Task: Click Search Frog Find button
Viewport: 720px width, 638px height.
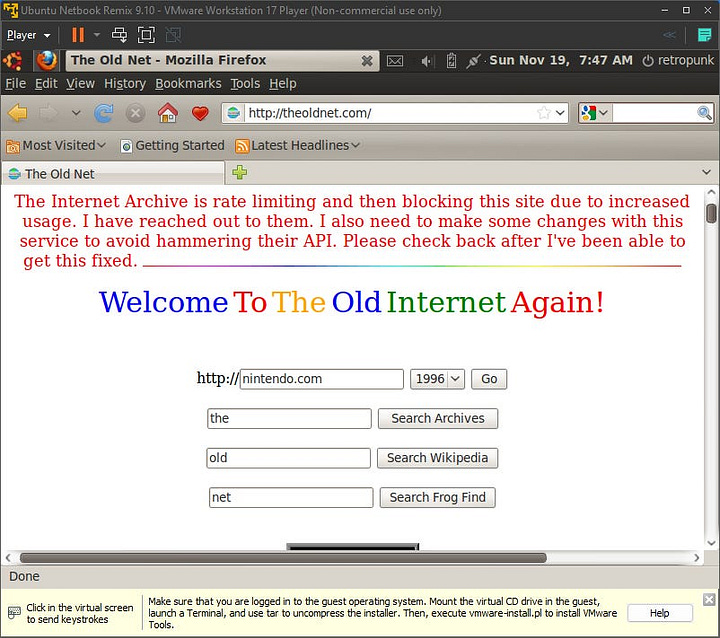Action: (x=438, y=497)
